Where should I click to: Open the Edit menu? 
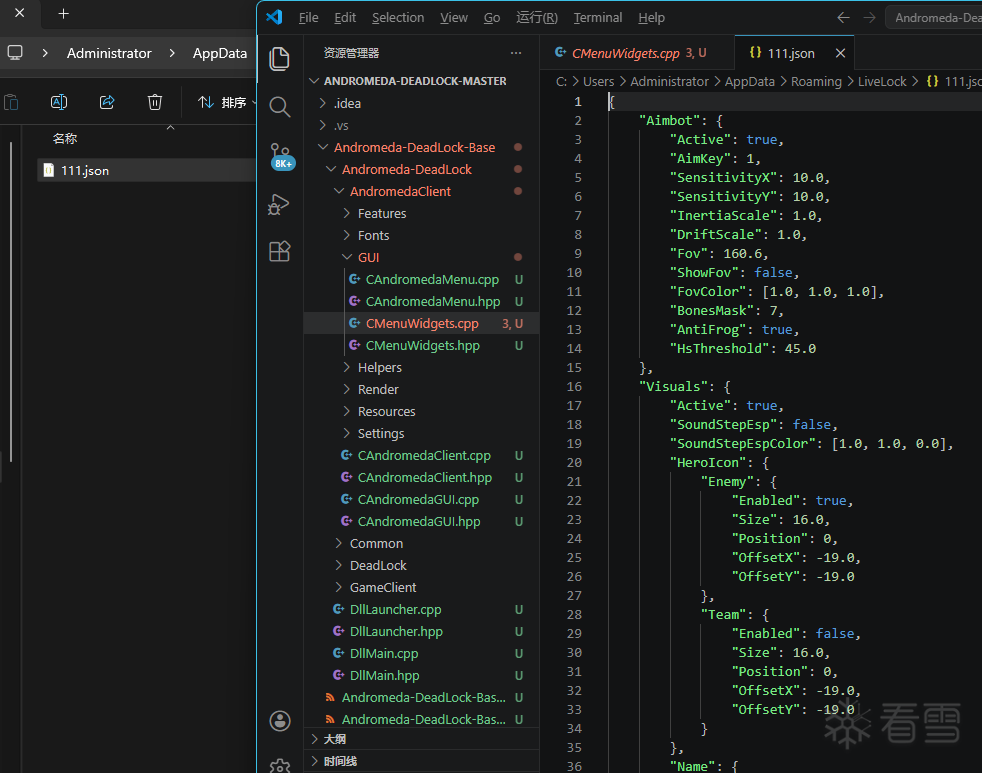pos(345,18)
